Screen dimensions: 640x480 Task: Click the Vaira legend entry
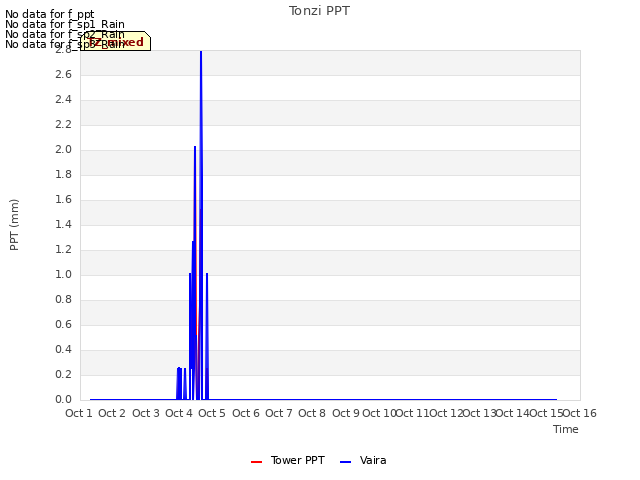click(363, 460)
